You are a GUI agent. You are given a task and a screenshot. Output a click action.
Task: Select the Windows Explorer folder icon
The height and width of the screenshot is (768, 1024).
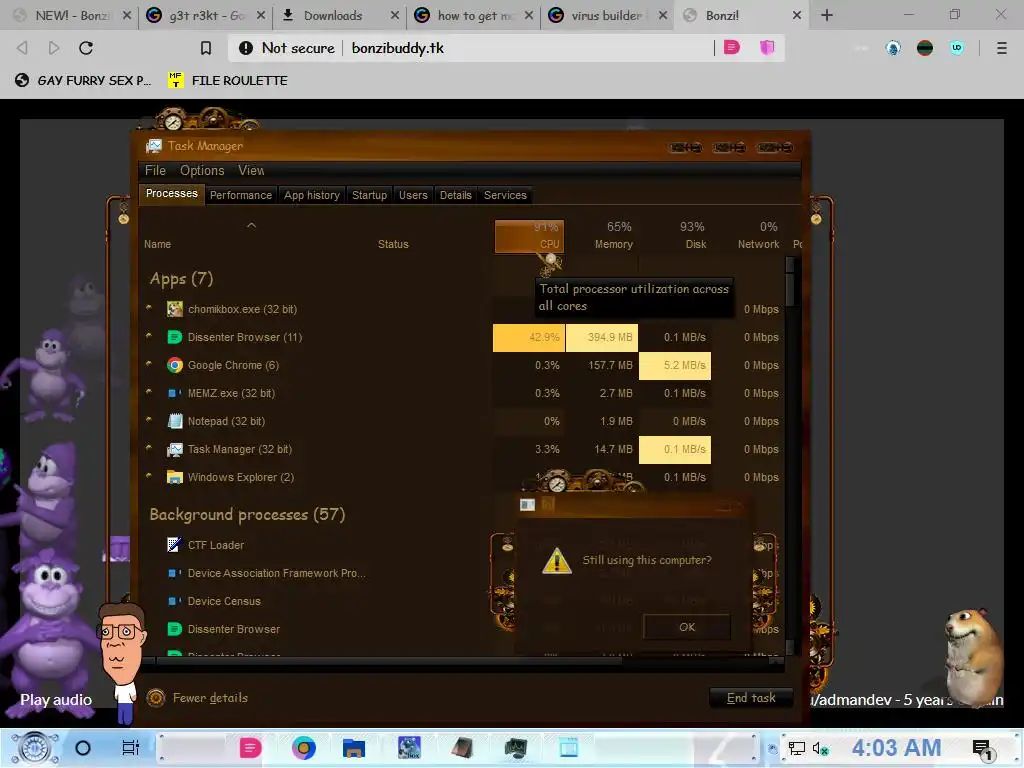(174, 477)
